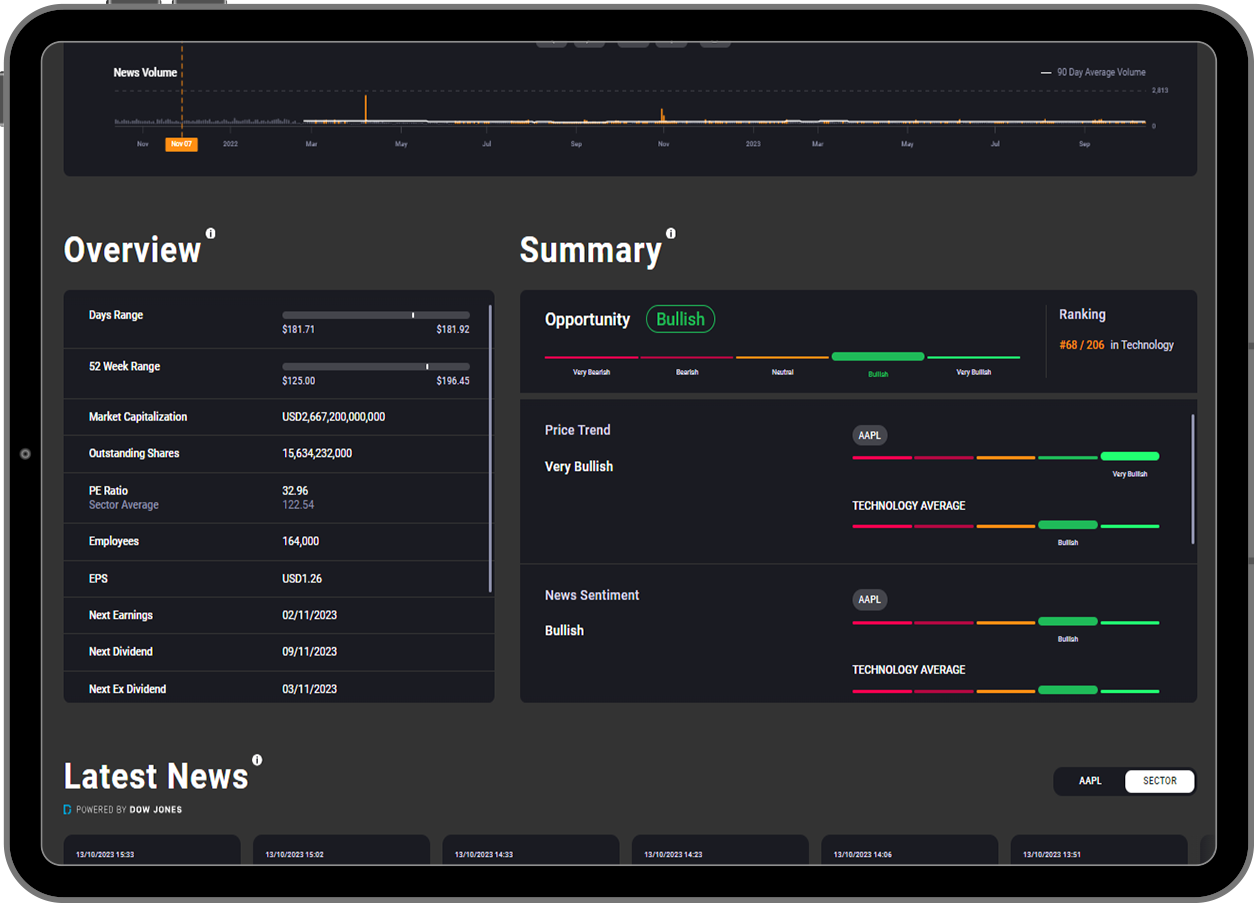Open the Summary info tooltip icon
This screenshot has height=903, width=1254.
click(670, 232)
